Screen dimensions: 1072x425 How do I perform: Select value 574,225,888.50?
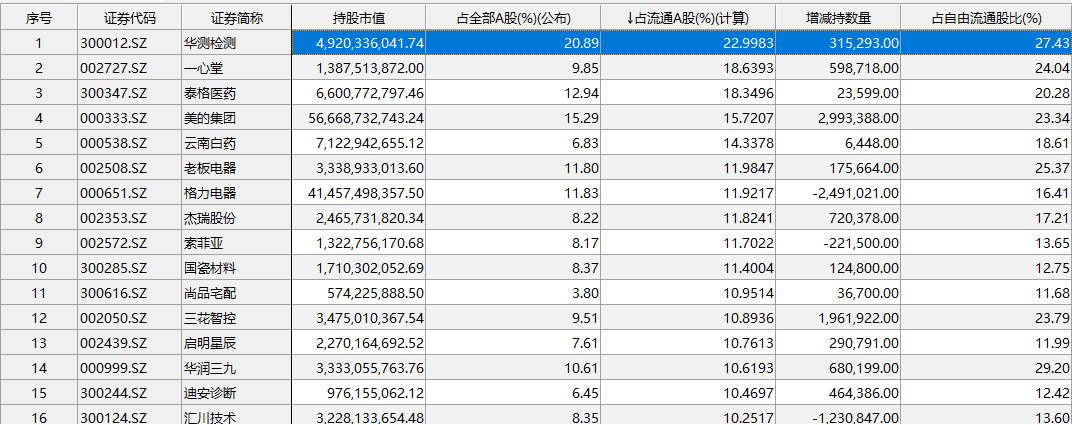358,293
